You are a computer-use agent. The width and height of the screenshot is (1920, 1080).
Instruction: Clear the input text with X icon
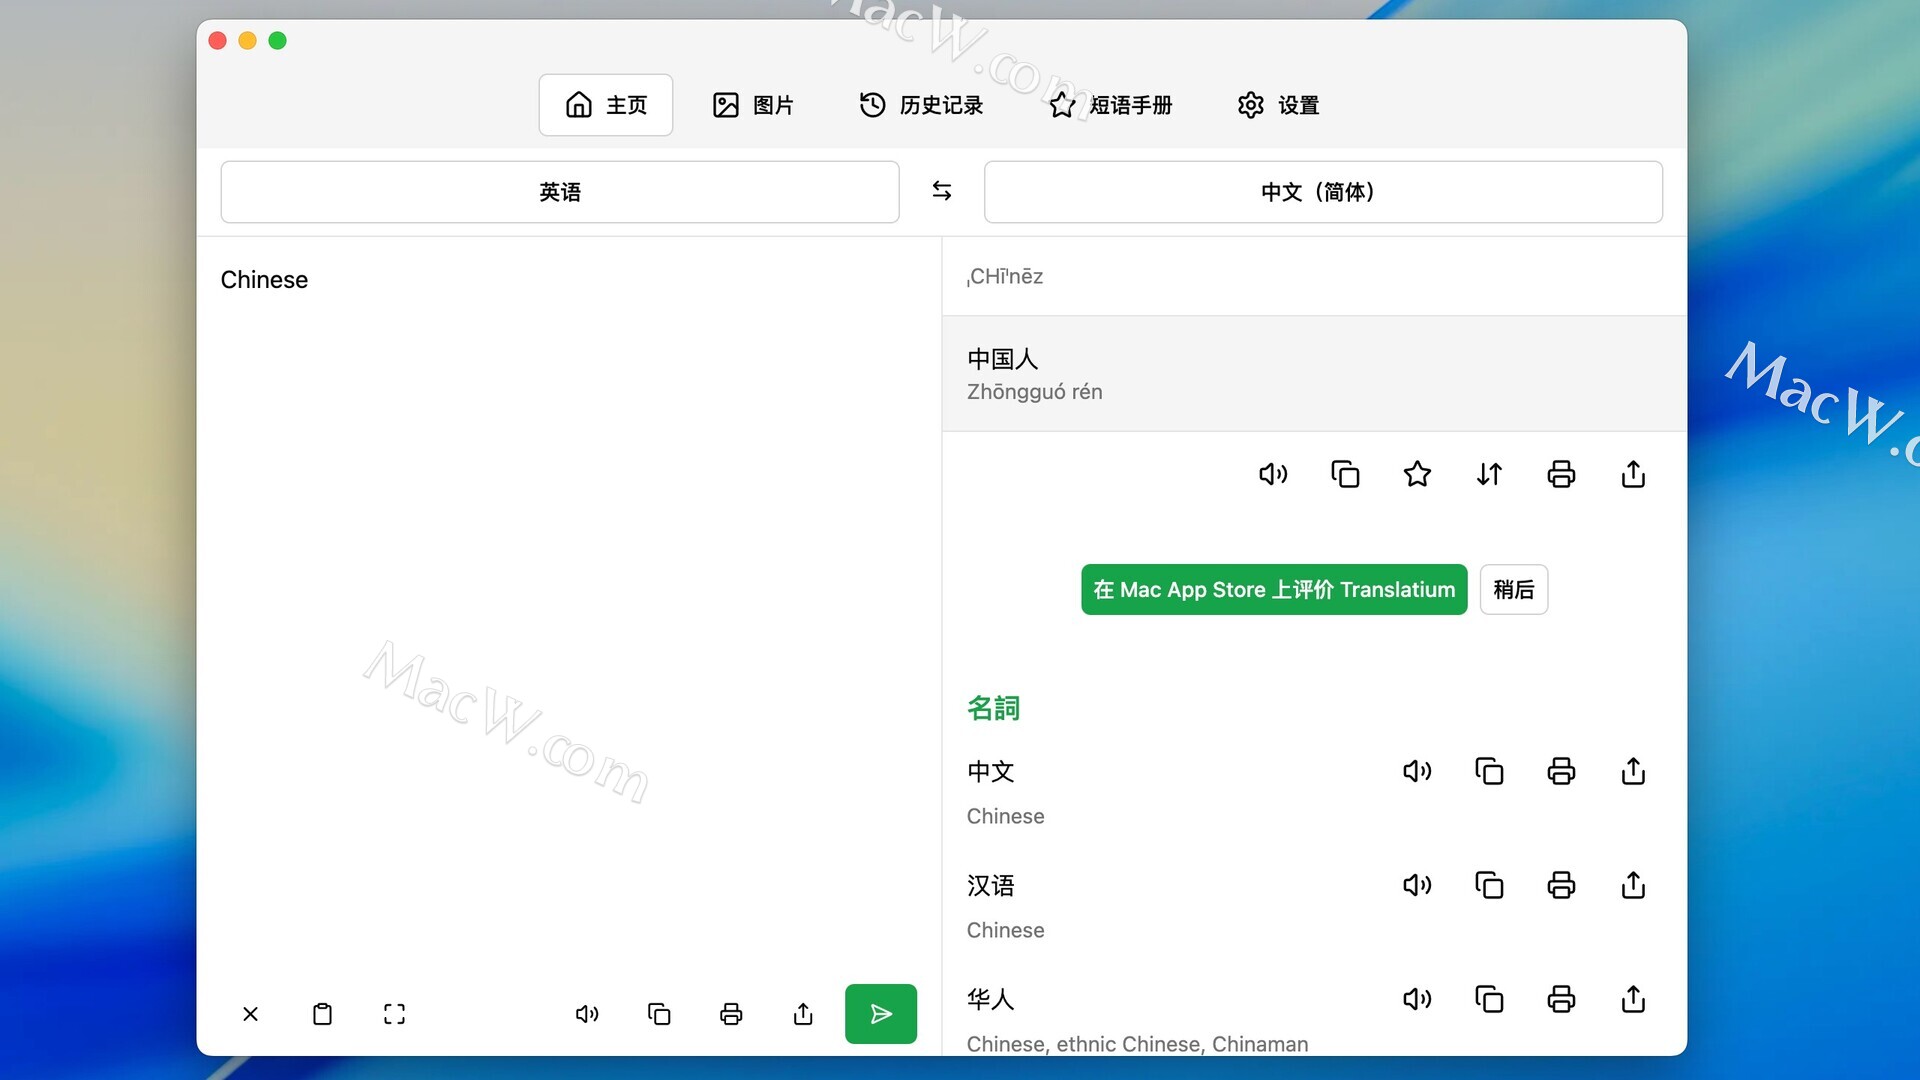pos(250,1014)
